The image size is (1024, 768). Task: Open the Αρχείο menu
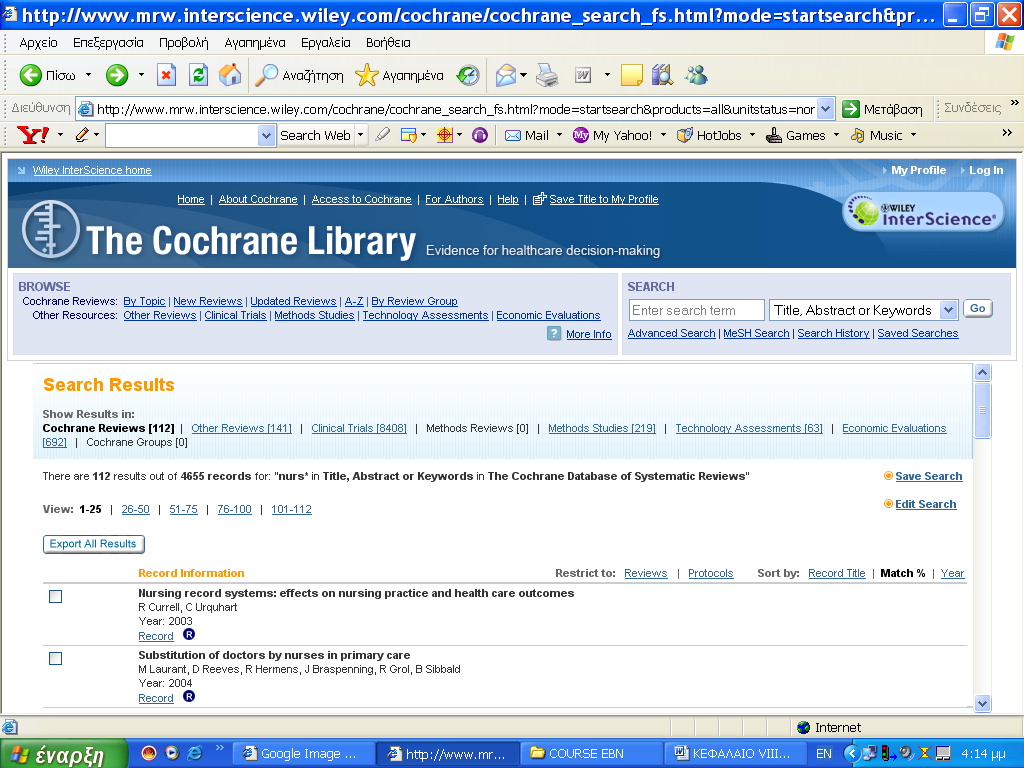tap(39, 42)
